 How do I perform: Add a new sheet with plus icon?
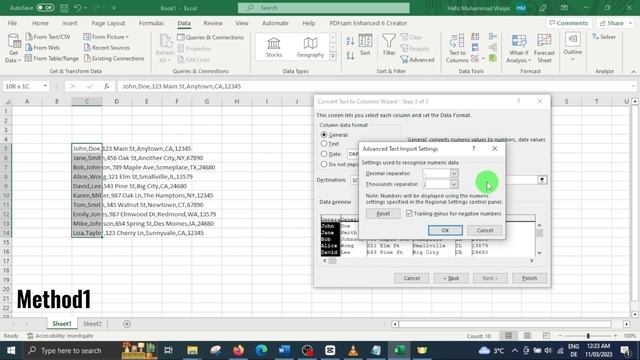coord(127,324)
